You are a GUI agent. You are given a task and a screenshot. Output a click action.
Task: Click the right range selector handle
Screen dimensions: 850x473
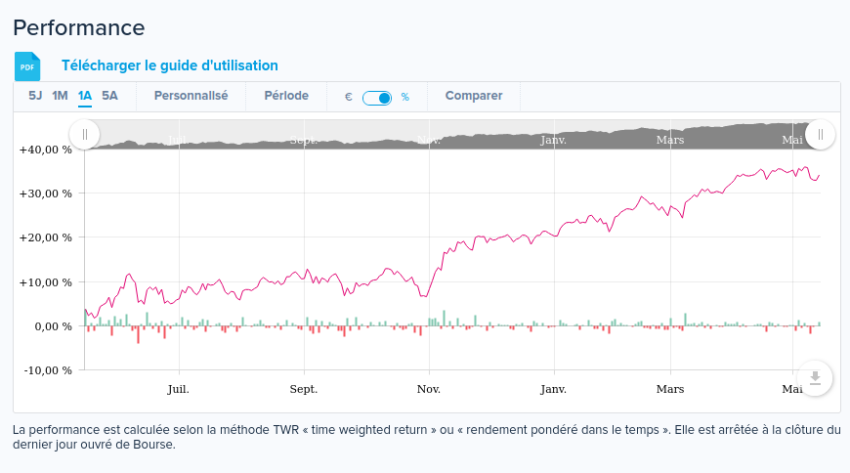point(819,134)
